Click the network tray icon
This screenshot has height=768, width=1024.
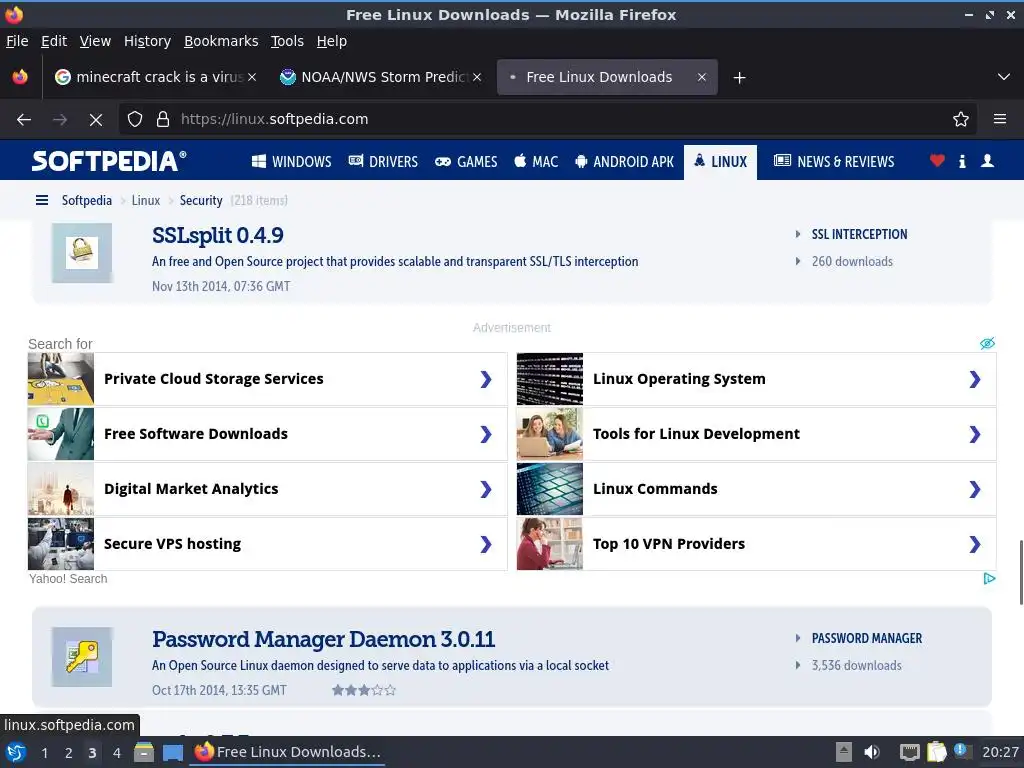coord(909,753)
